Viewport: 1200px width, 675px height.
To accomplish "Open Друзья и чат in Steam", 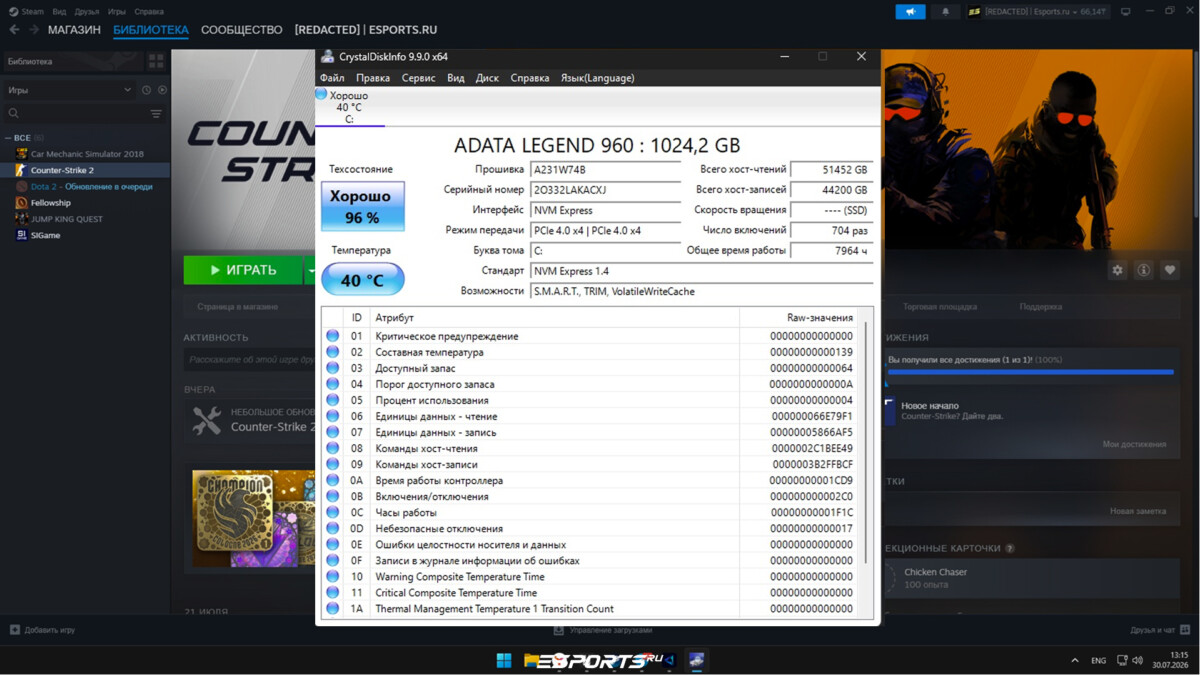I will pos(1159,630).
